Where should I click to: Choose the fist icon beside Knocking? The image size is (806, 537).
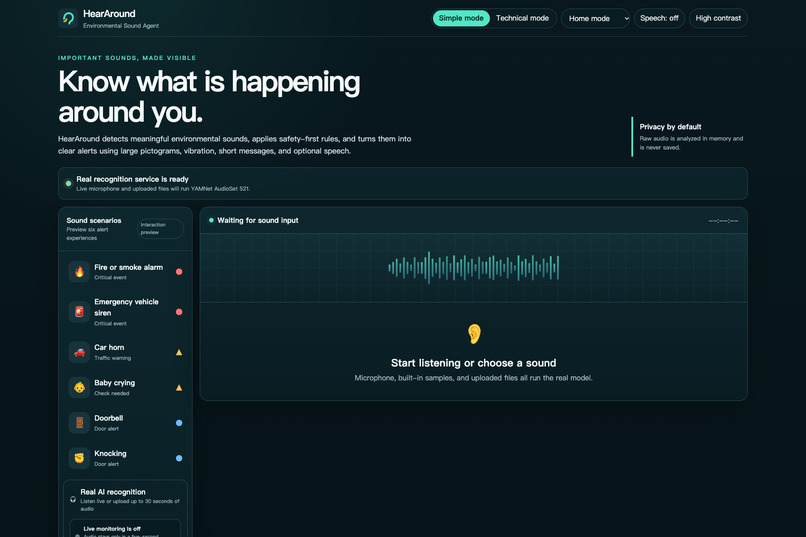tap(79, 458)
